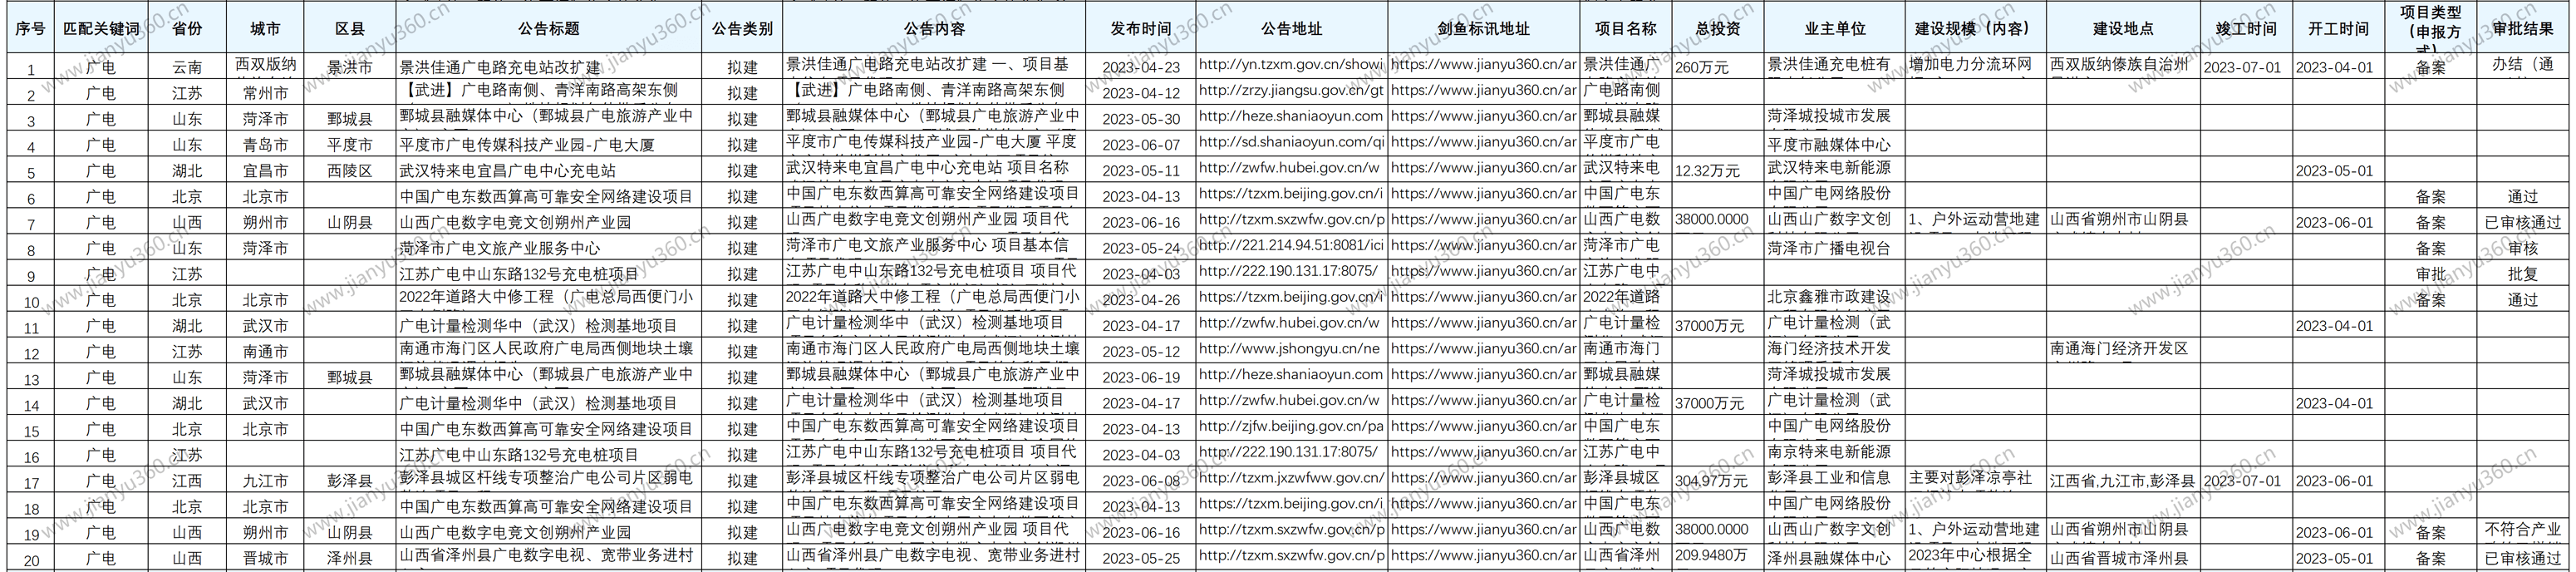Image resolution: width=2576 pixels, height=572 pixels.
Task: Click the '建设规模（内容）' column header
Action: 1976,29
